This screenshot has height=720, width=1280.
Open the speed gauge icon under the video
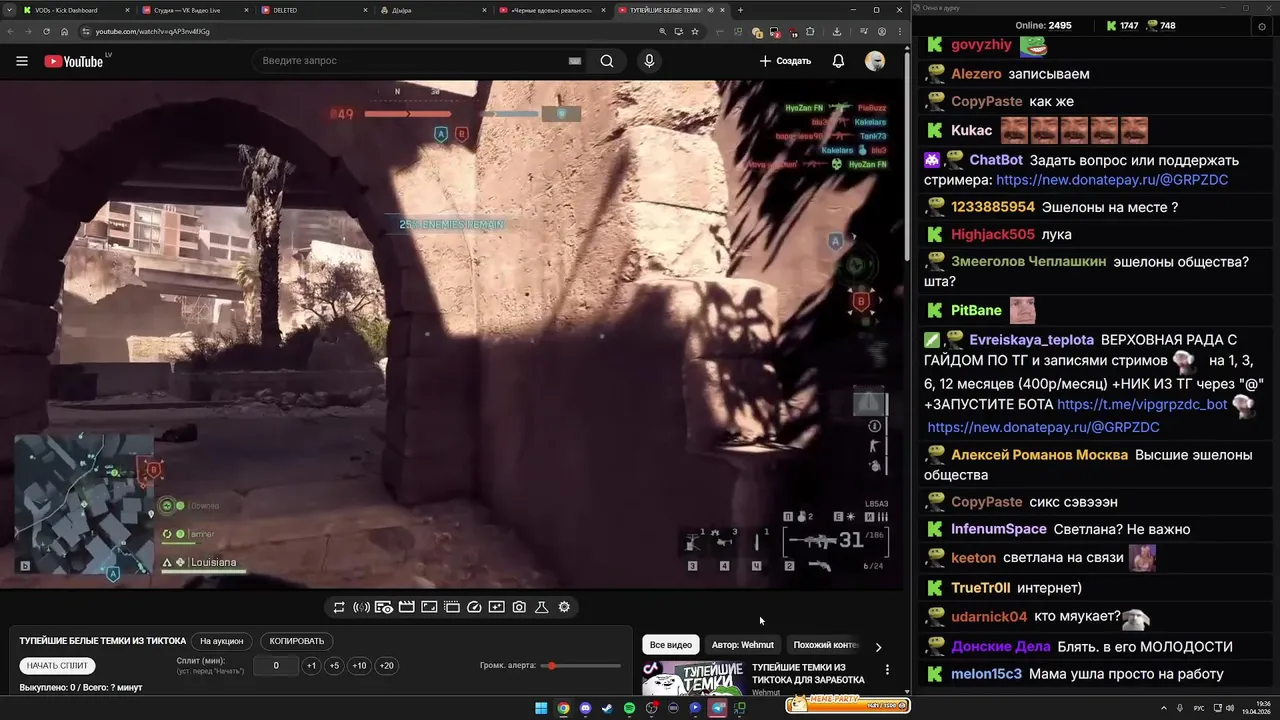tap(475, 607)
